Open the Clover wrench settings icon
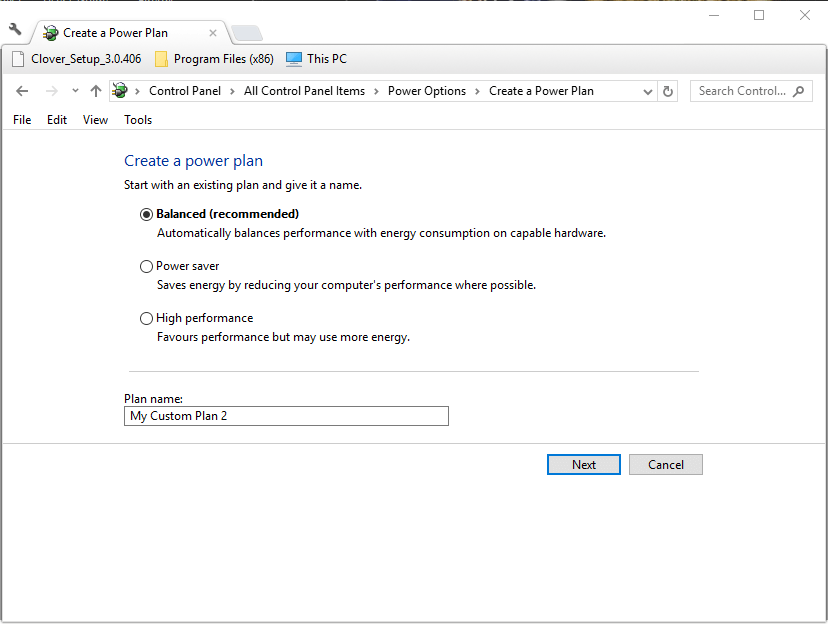The height and width of the screenshot is (624, 828). [x=15, y=29]
